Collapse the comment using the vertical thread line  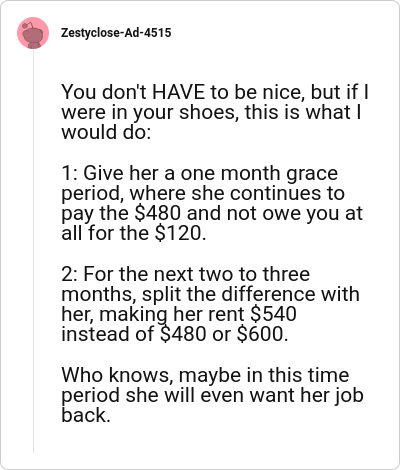(33, 251)
